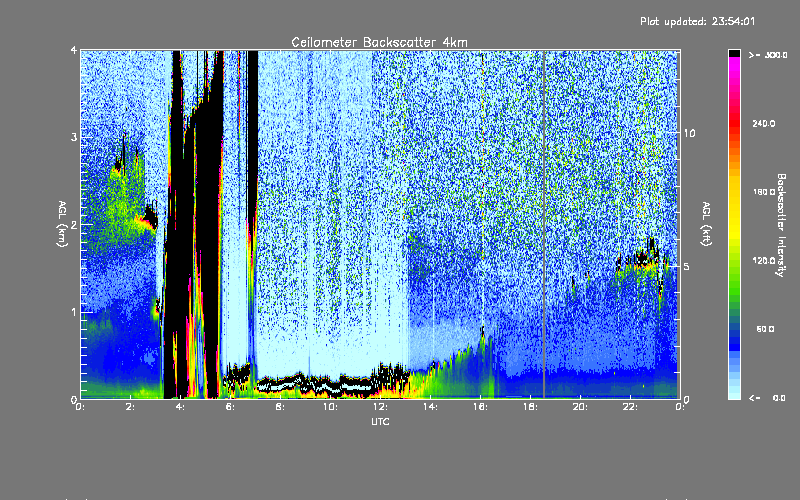This screenshot has width=800, height=500.
Task: Click the 6: tick on time axis
Action: coord(230,407)
